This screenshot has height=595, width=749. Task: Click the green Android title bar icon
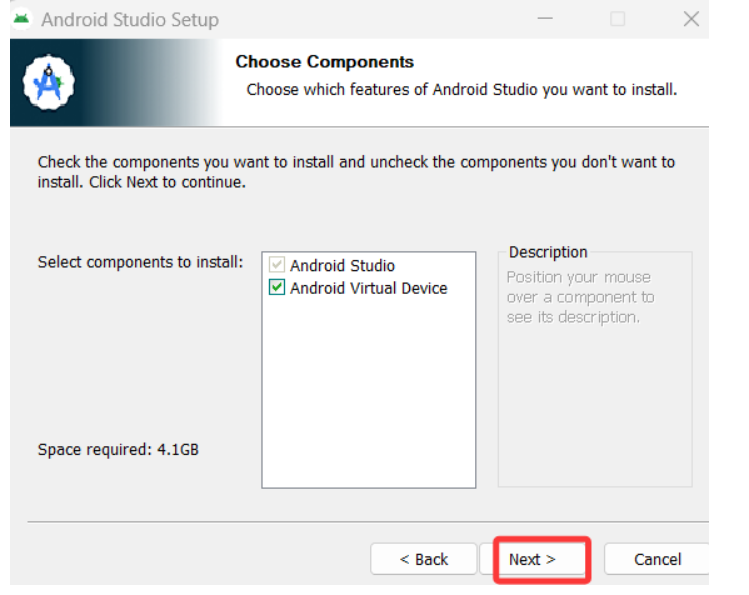click(21, 19)
